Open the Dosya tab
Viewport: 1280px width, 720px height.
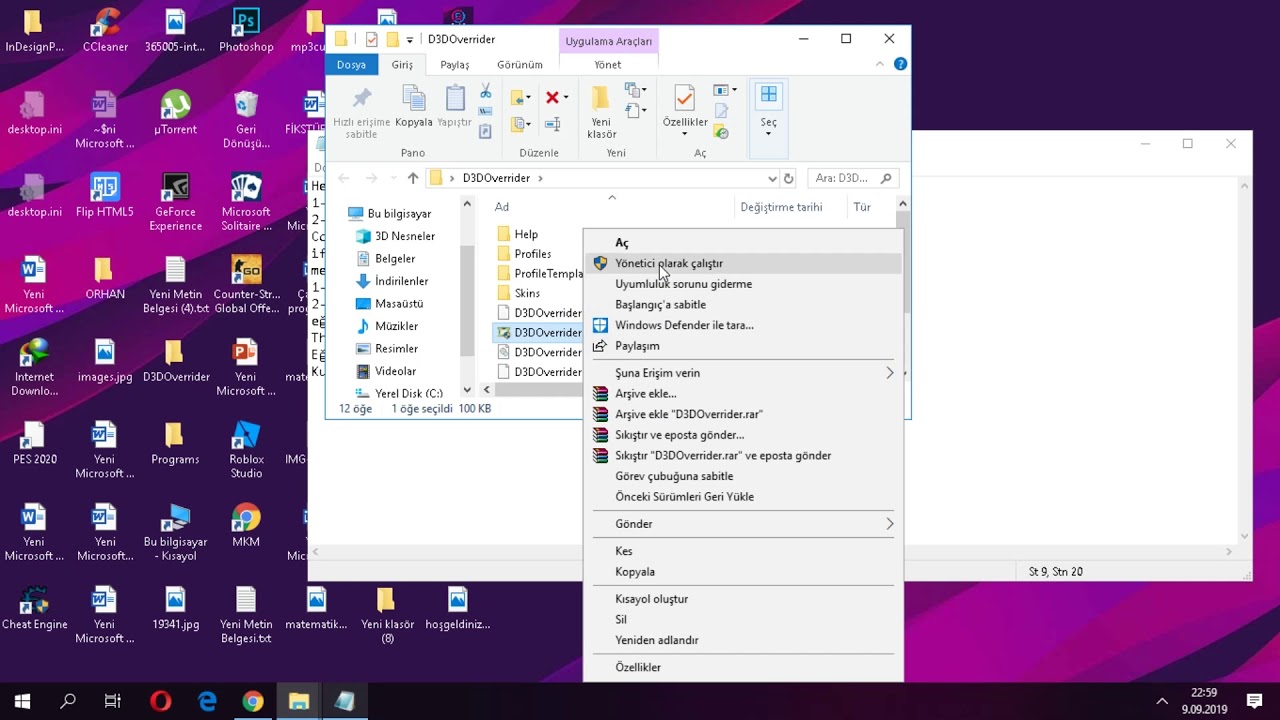tap(351, 65)
